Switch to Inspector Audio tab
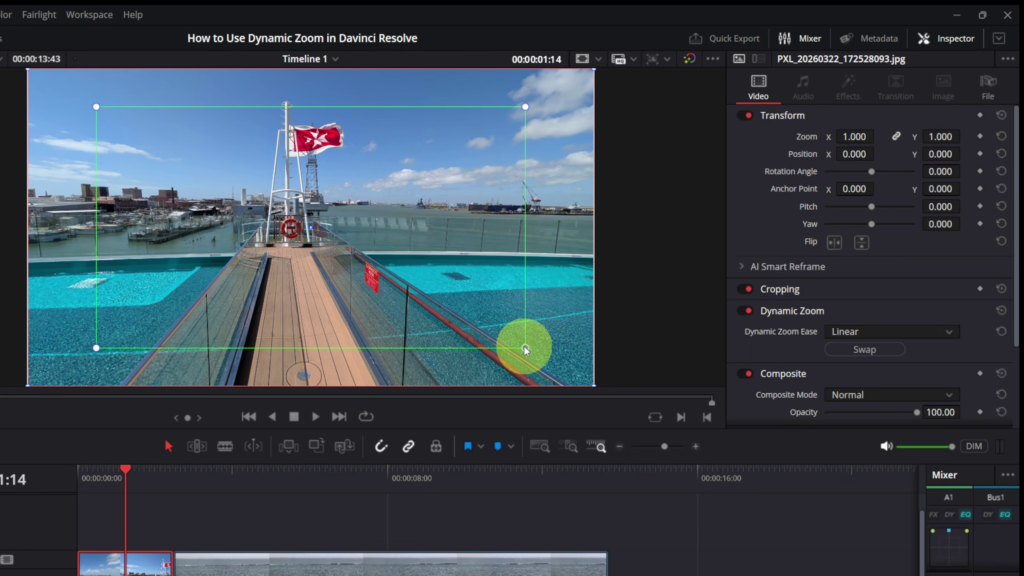The width and height of the screenshot is (1024, 576). [x=803, y=87]
